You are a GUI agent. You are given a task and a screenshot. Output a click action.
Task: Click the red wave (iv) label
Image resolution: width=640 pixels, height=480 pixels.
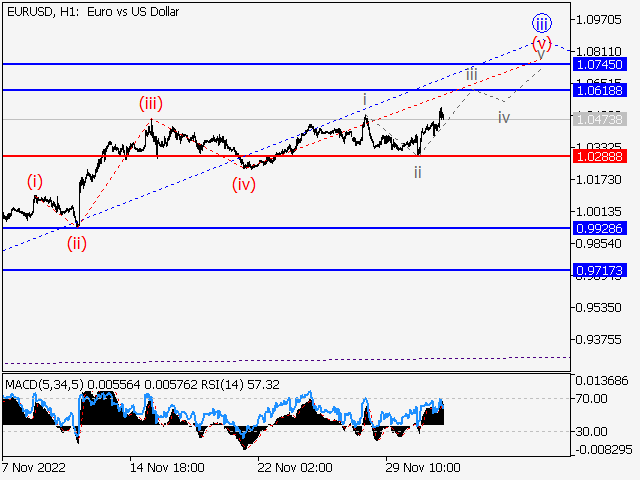(x=244, y=184)
